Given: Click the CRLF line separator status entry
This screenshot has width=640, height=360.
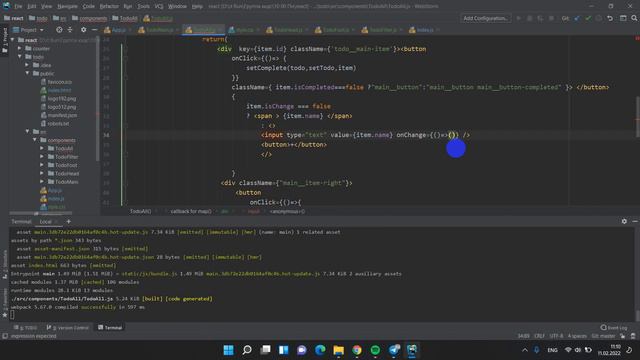Looking at the screenshot, I should [539, 336].
